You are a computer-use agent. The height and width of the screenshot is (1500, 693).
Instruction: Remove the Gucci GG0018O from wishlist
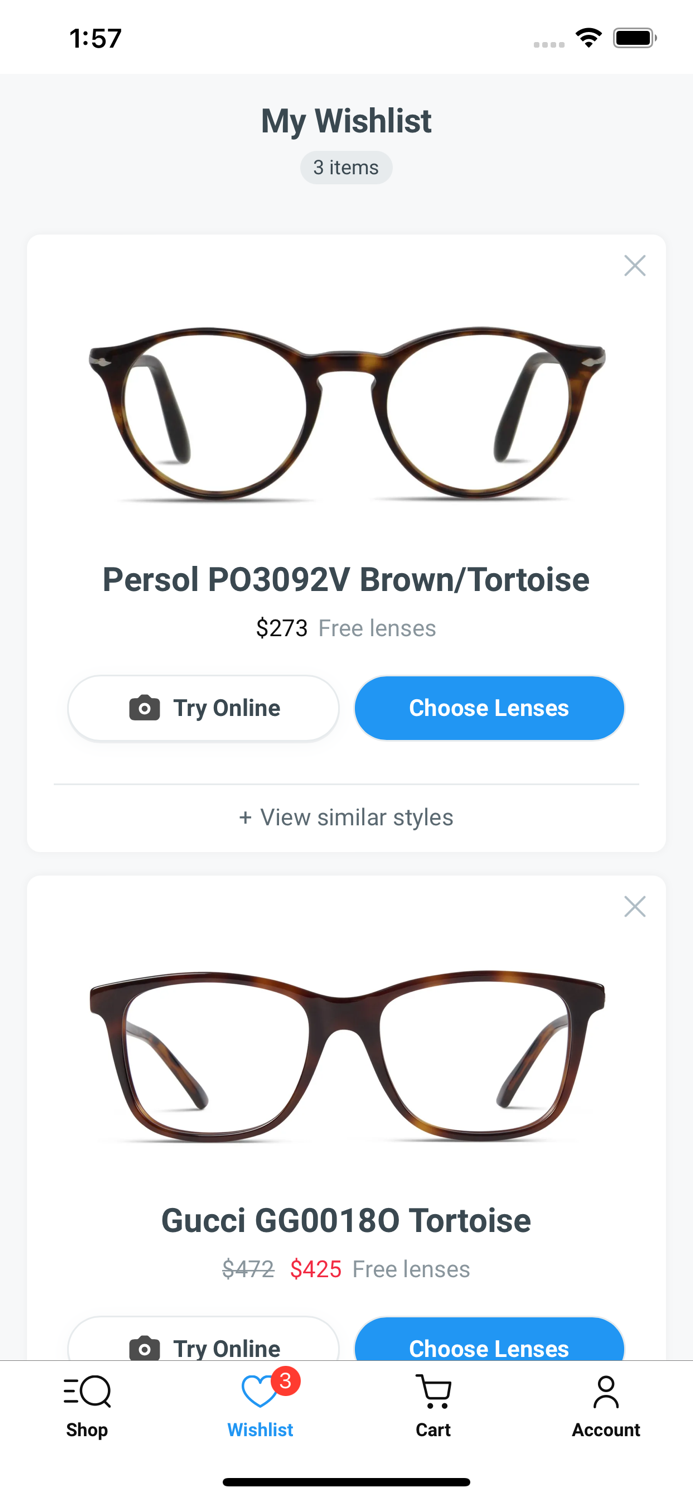tap(635, 906)
